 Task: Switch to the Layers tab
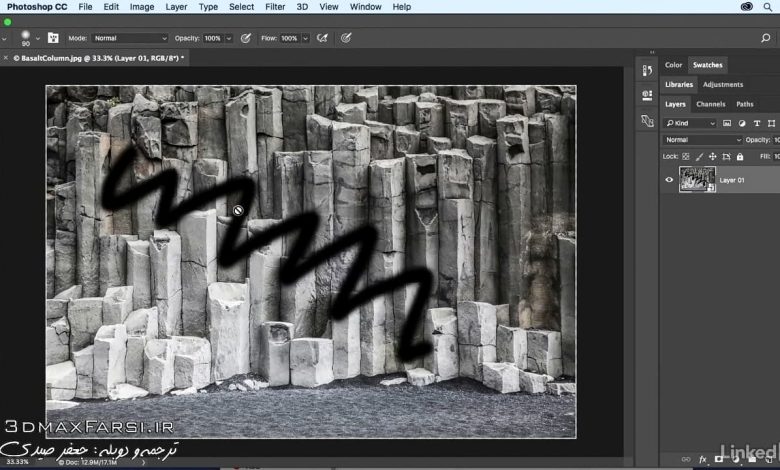(x=675, y=104)
